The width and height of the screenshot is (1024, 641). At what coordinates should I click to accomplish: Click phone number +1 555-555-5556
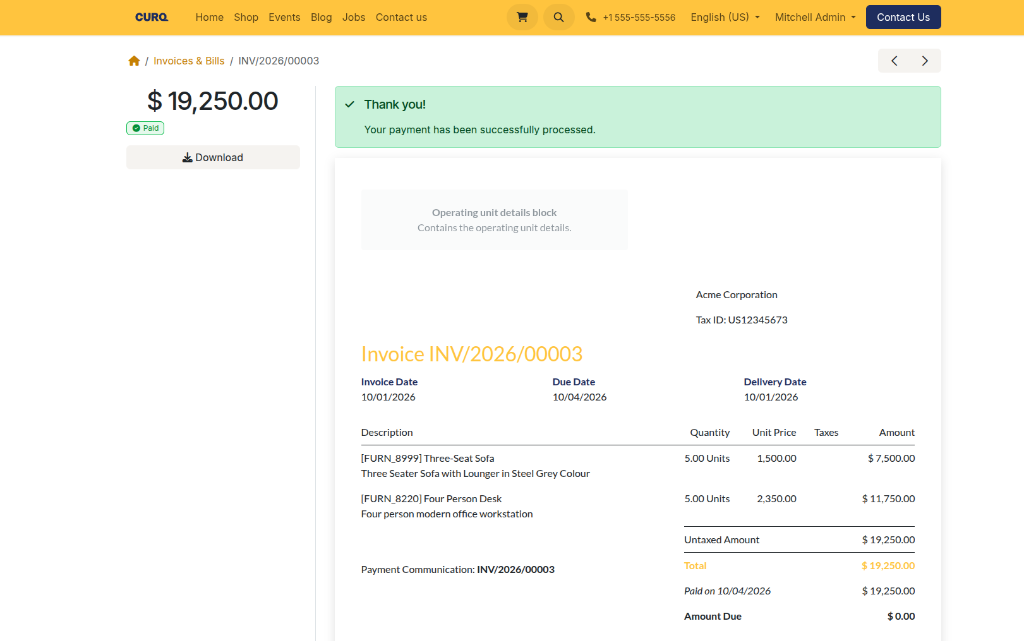point(639,18)
